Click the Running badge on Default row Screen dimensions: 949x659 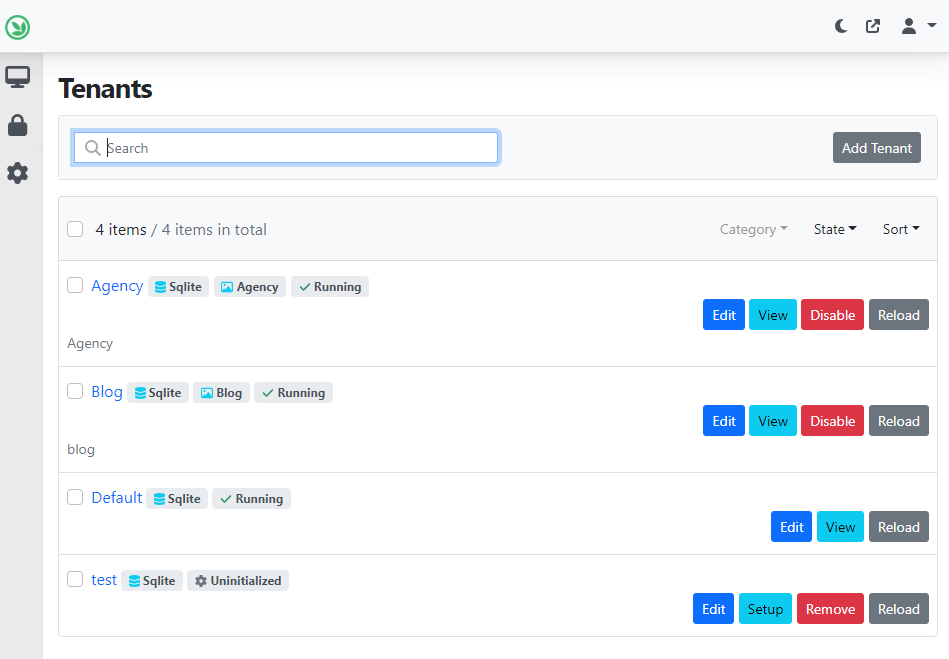point(251,499)
